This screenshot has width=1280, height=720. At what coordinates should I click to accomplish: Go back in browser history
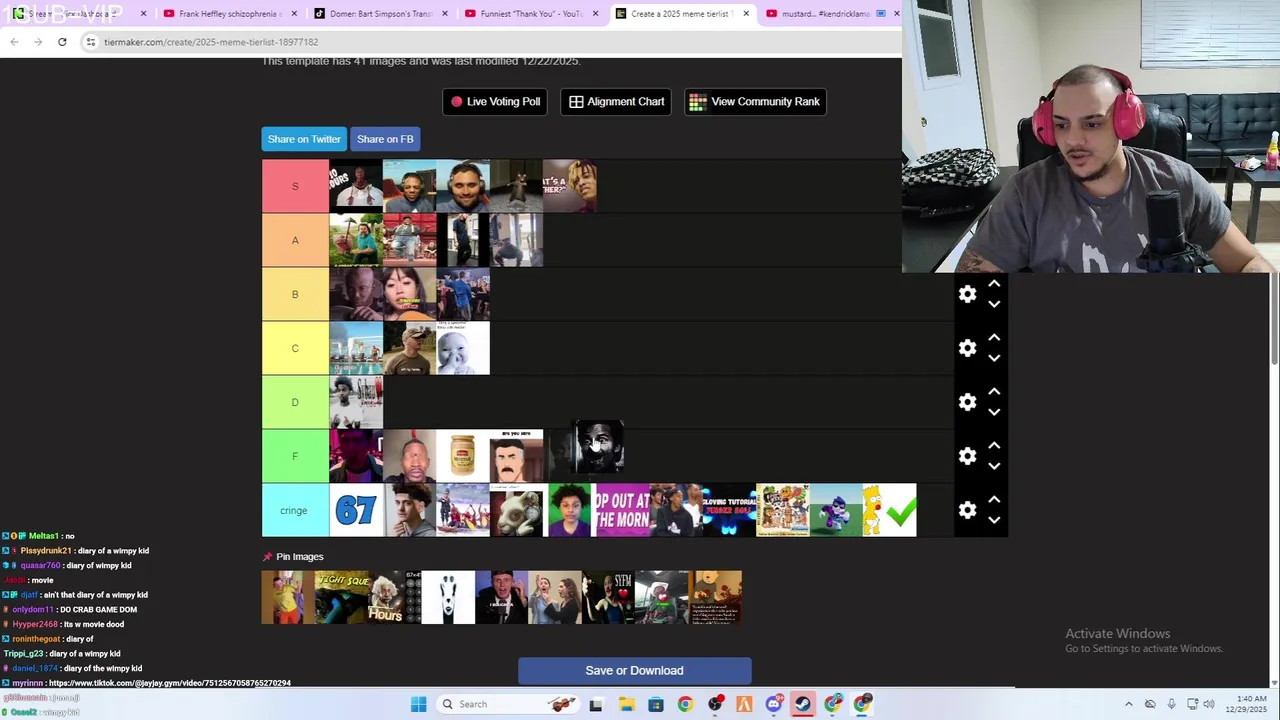[14, 42]
